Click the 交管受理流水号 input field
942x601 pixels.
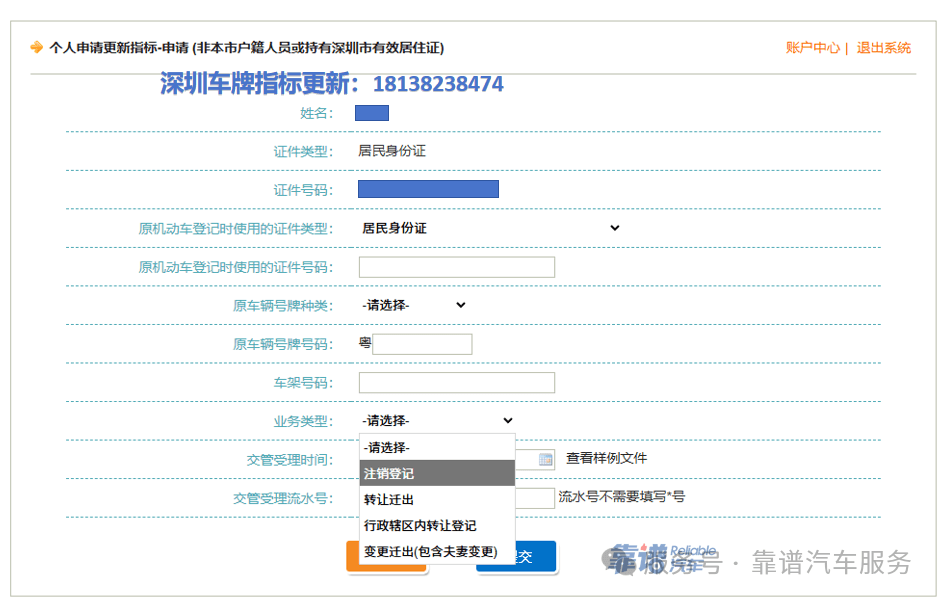535,498
